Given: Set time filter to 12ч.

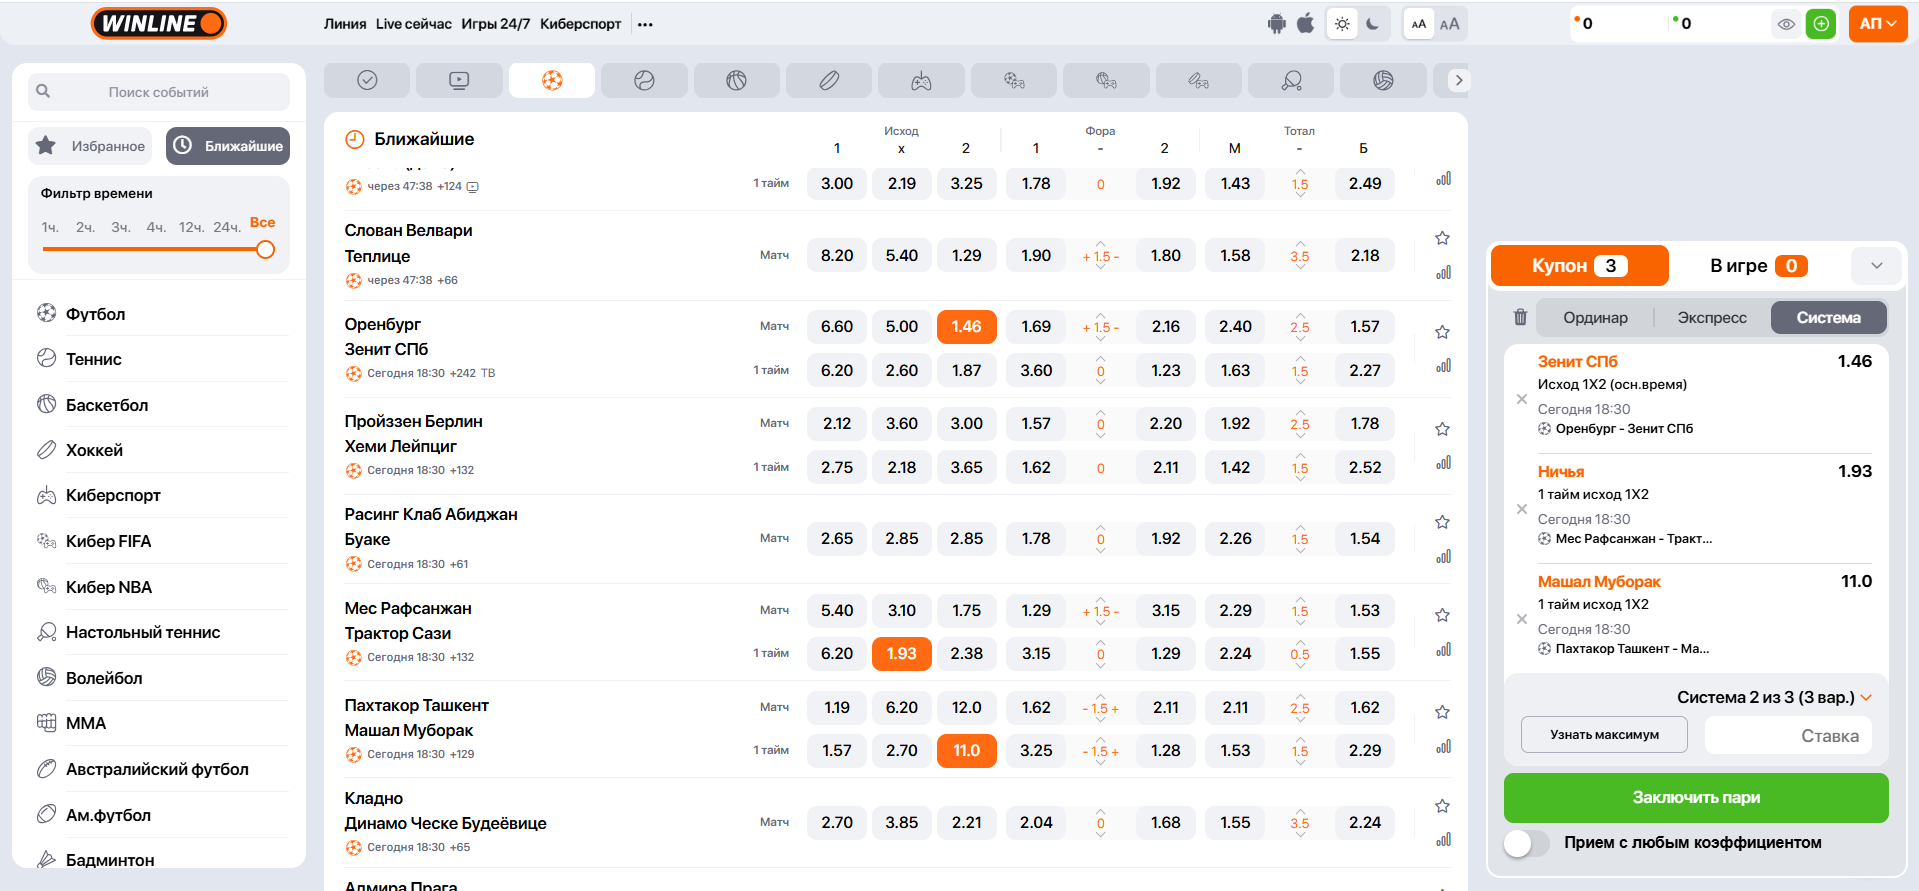Looking at the screenshot, I should tap(190, 227).
